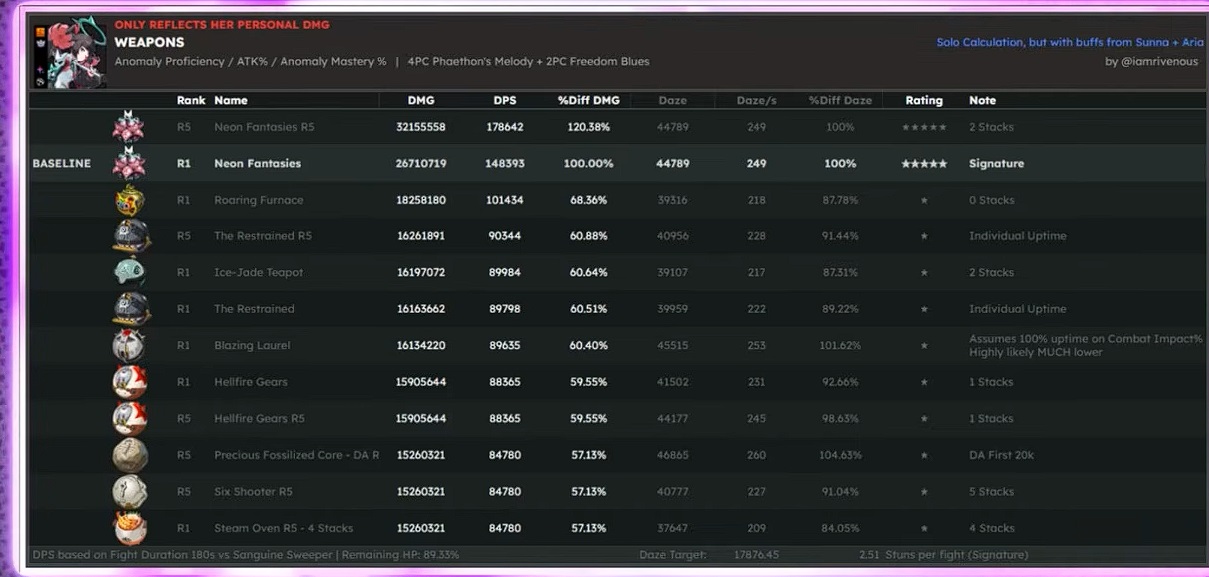Select the Precious Fossilized Core weapon icon
The height and width of the screenshot is (577, 1209).
tap(130, 455)
